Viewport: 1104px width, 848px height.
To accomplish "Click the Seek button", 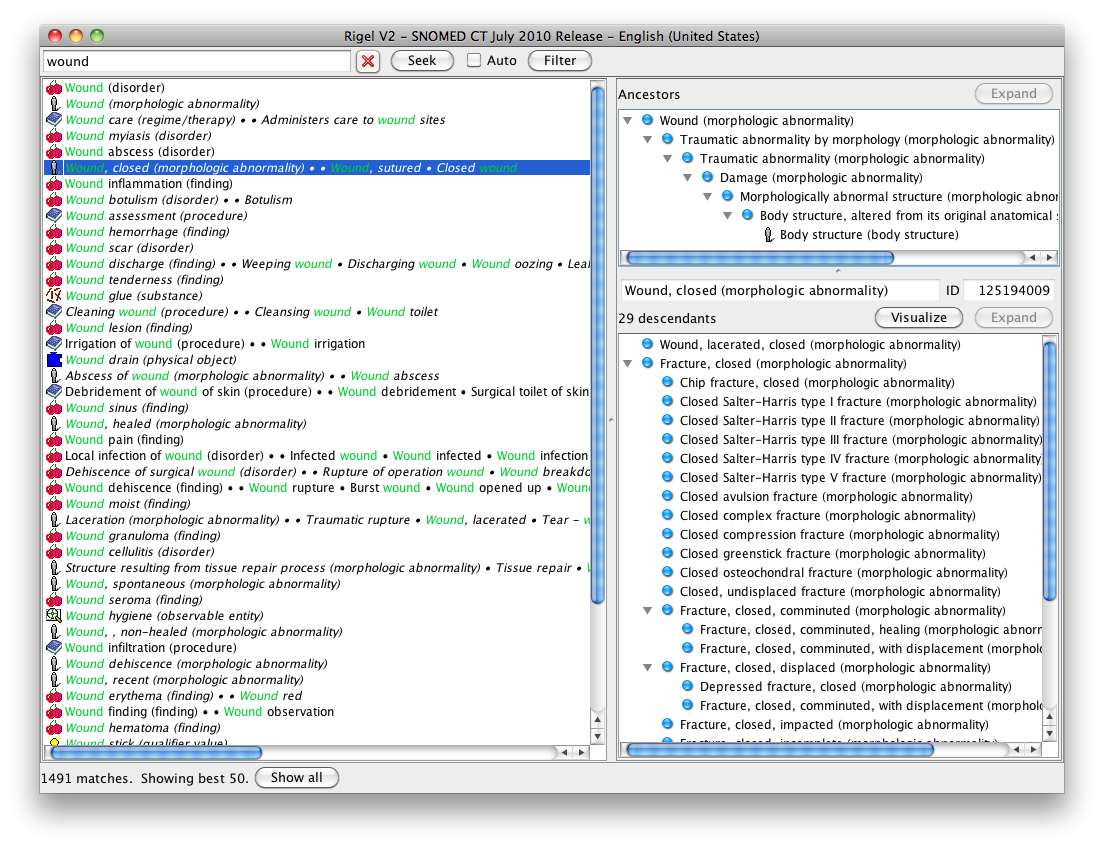I will (422, 61).
